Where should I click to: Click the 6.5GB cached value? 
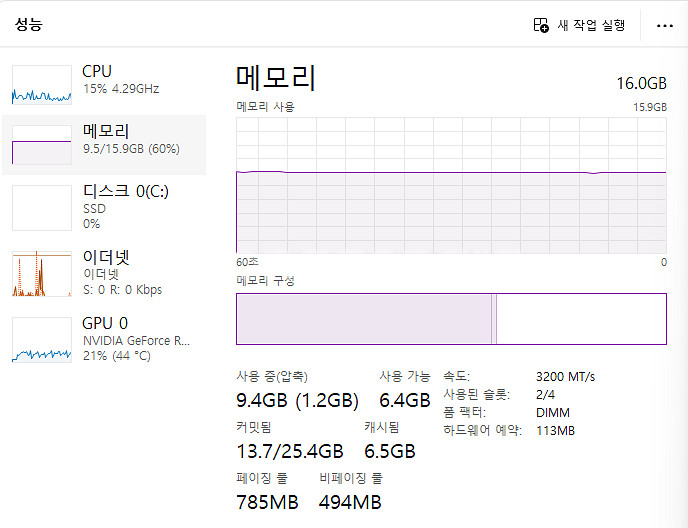[390, 451]
